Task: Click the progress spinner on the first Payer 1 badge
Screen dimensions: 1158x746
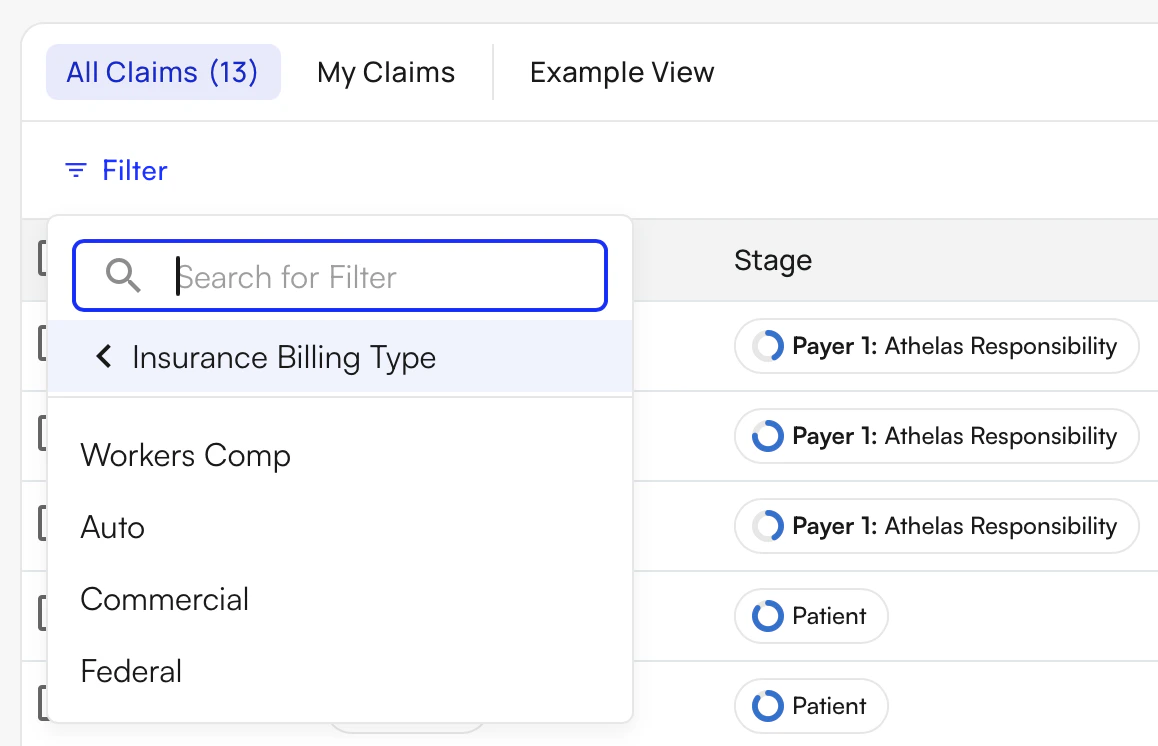Action: [x=766, y=346]
